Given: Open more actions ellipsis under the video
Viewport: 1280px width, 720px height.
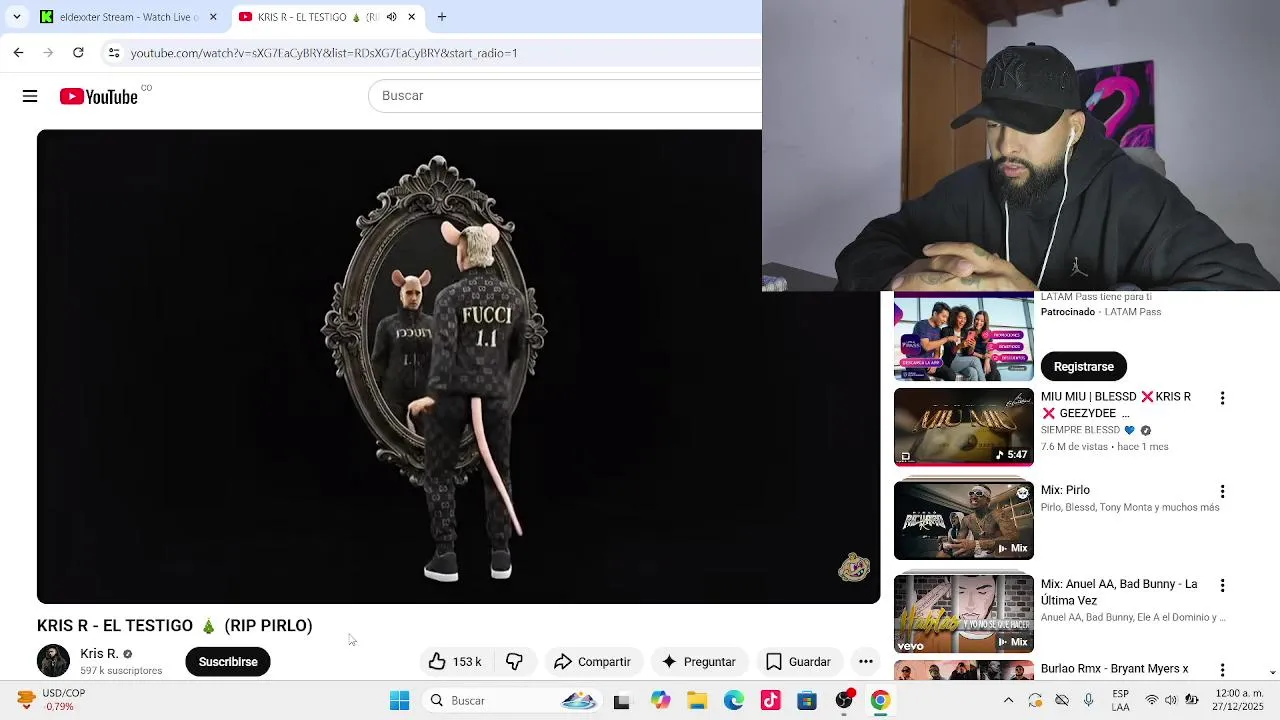Looking at the screenshot, I should click(866, 661).
